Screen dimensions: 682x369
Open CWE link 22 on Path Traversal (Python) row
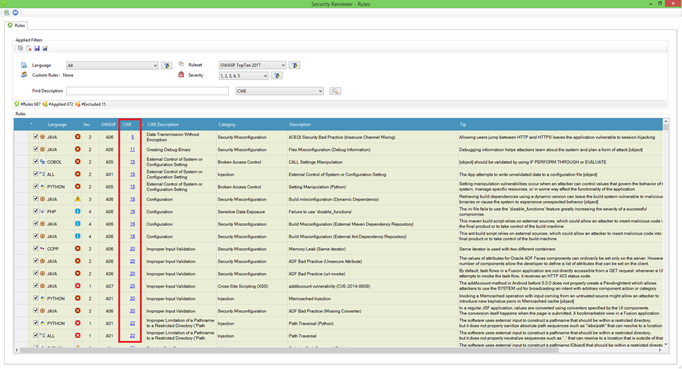pos(132,323)
